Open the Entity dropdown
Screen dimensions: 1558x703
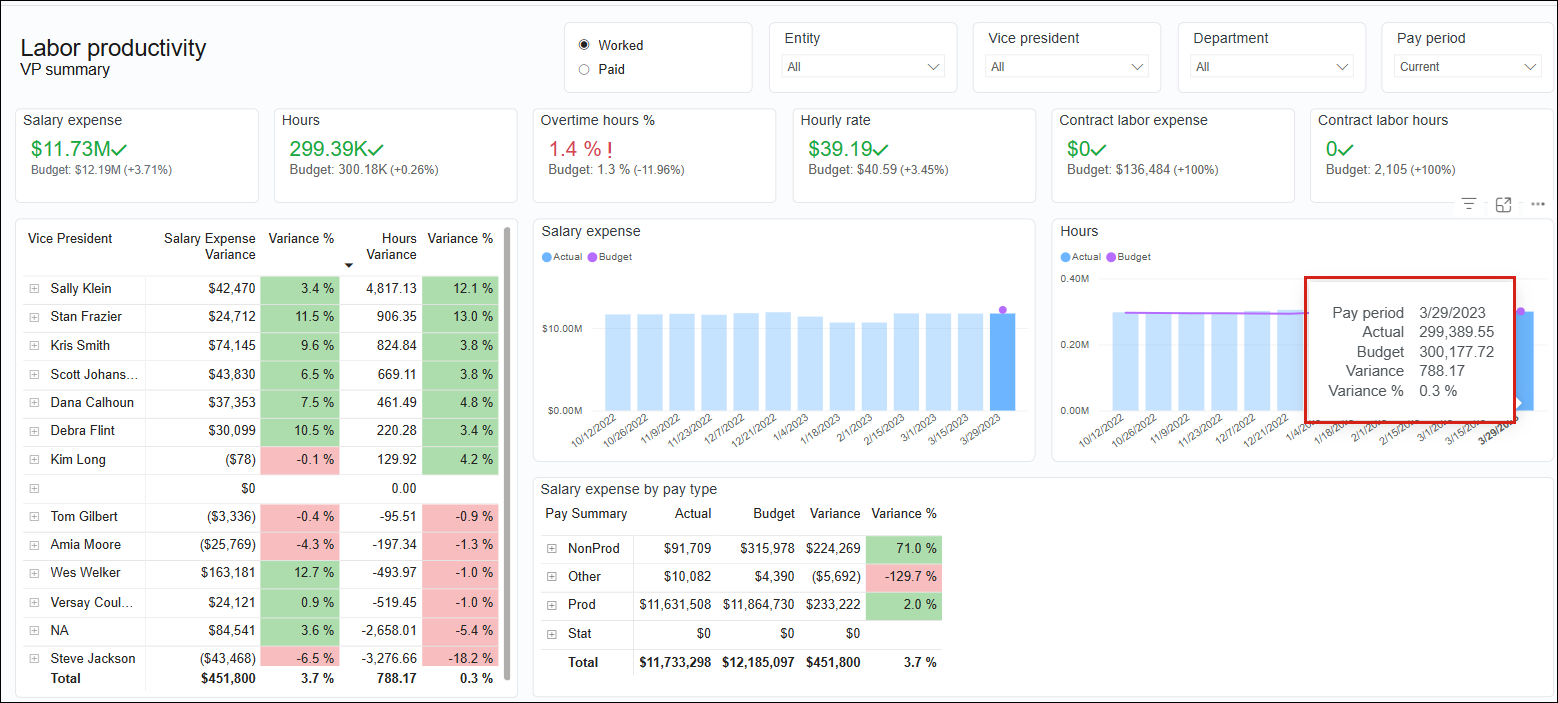point(864,67)
